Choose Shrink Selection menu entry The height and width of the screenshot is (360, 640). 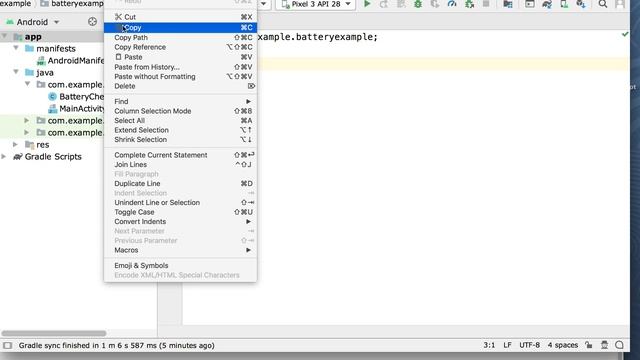point(180,140)
